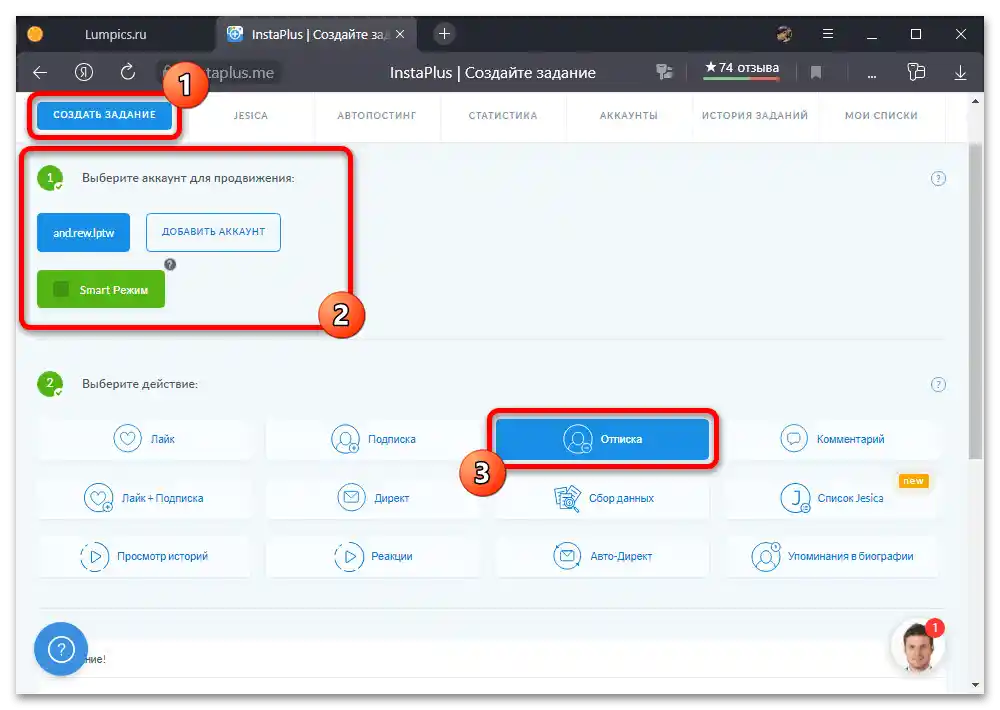Viewport: 1000px width, 710px height.
Task: Select the and.rew.lptw account button
Action: pos(84,232)
